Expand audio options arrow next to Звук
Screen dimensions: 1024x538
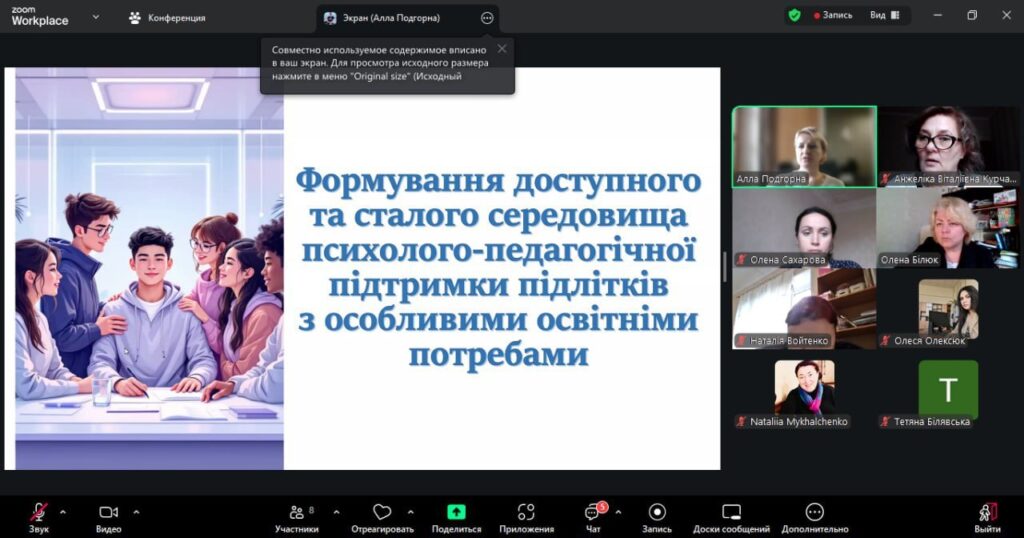click(x=63, y=512)
